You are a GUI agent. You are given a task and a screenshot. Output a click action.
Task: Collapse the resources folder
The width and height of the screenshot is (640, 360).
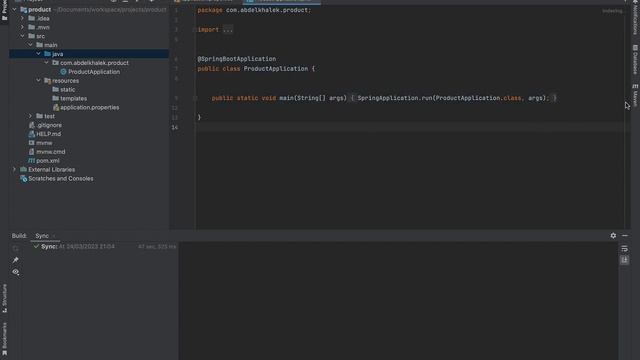pos(38,80)
